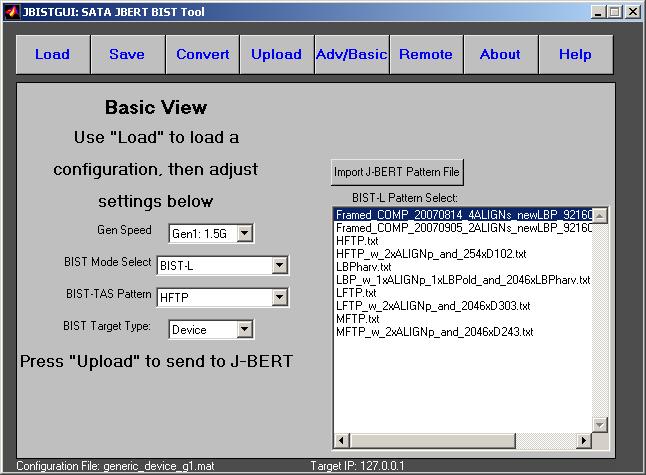Expand the BIST Mode Select dropdown
646x475 pixels.
[279, 265]
